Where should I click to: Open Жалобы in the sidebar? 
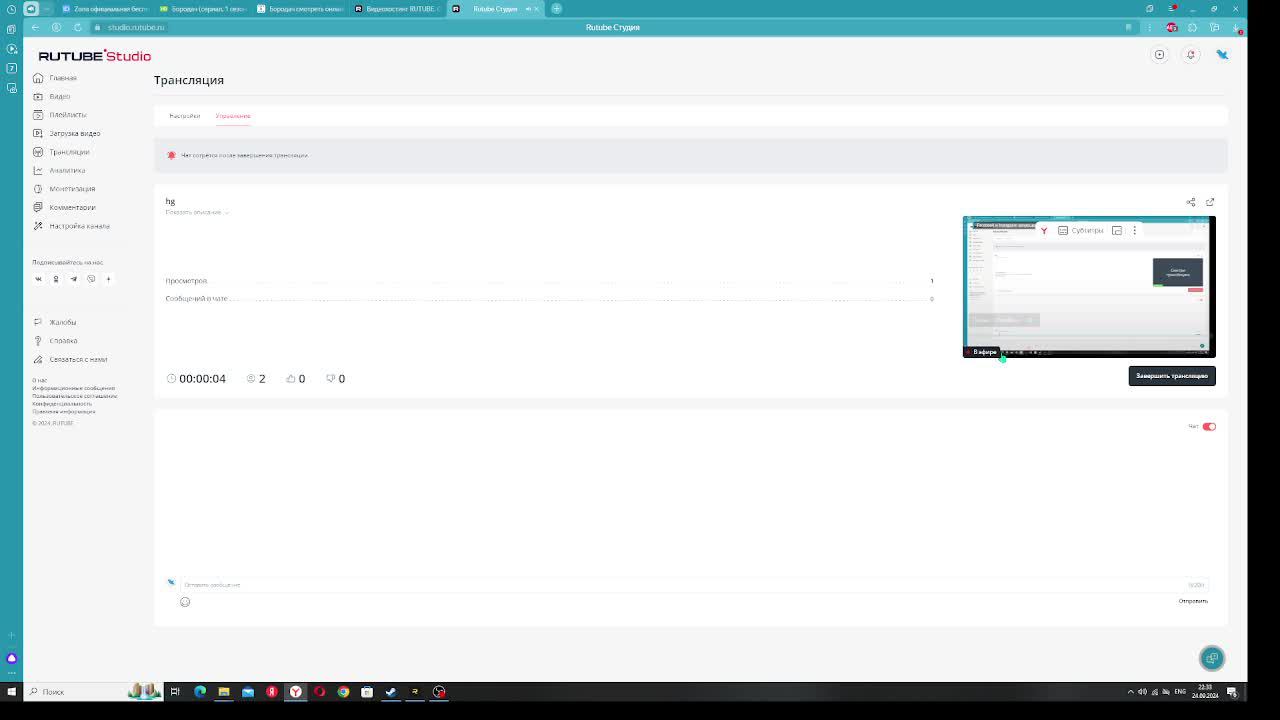click(62, 322)
